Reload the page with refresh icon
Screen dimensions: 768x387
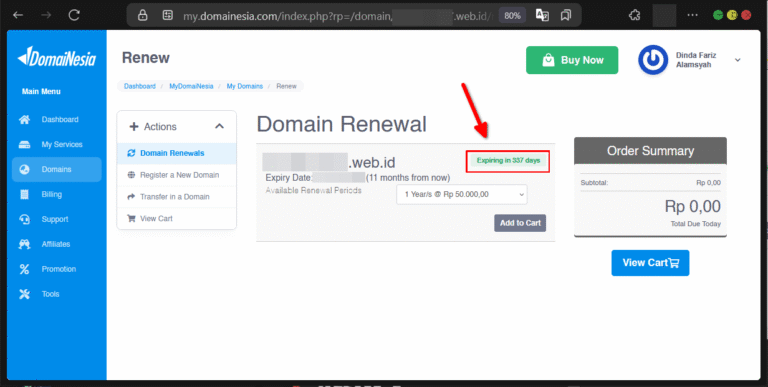point(74,15)
